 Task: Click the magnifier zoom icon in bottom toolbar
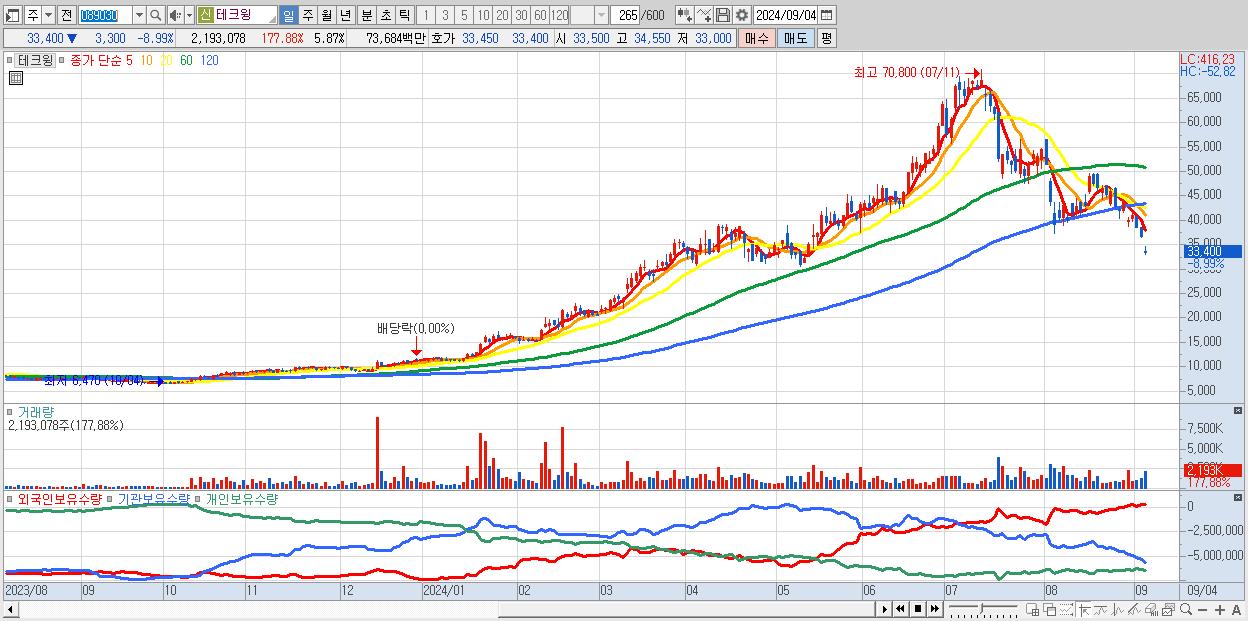tap(1186, 610)
